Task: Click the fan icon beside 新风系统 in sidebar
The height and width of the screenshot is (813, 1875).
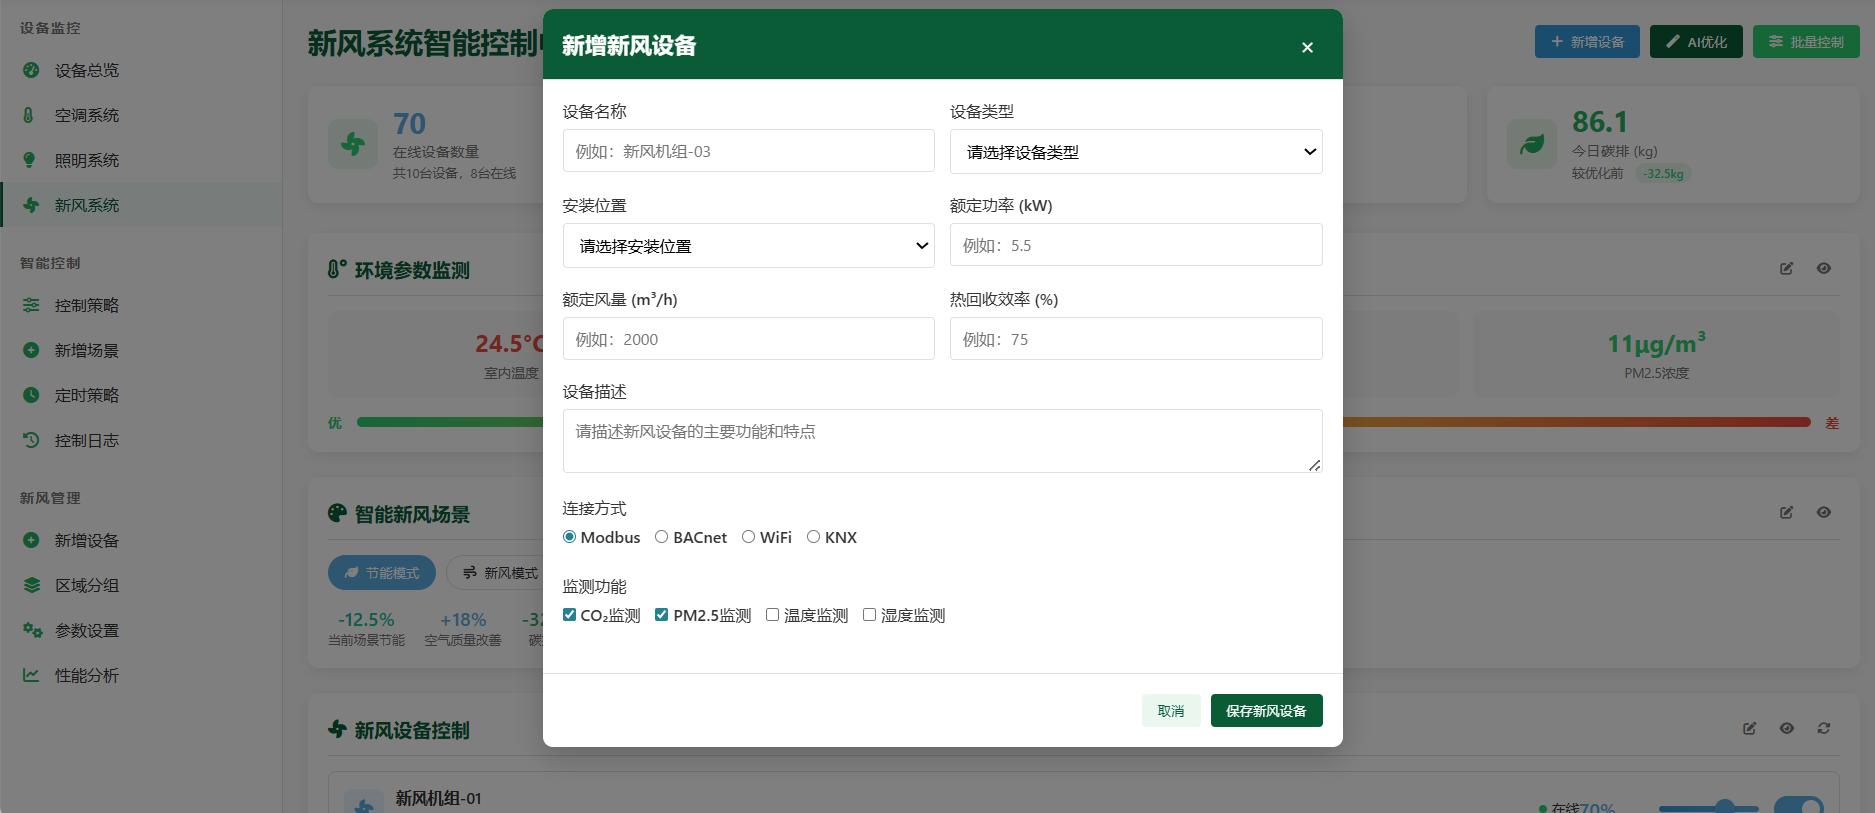Action: [31, 205]
